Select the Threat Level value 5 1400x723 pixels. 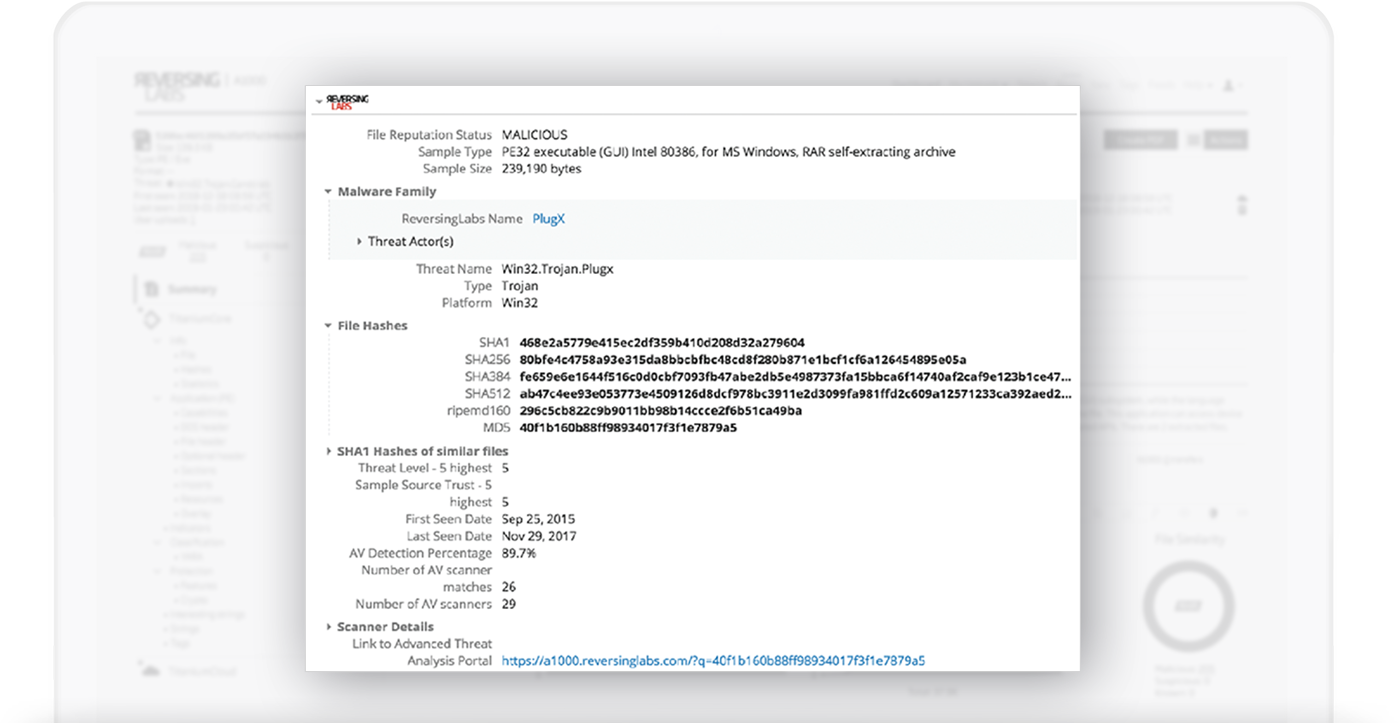[x=505, y=468]
